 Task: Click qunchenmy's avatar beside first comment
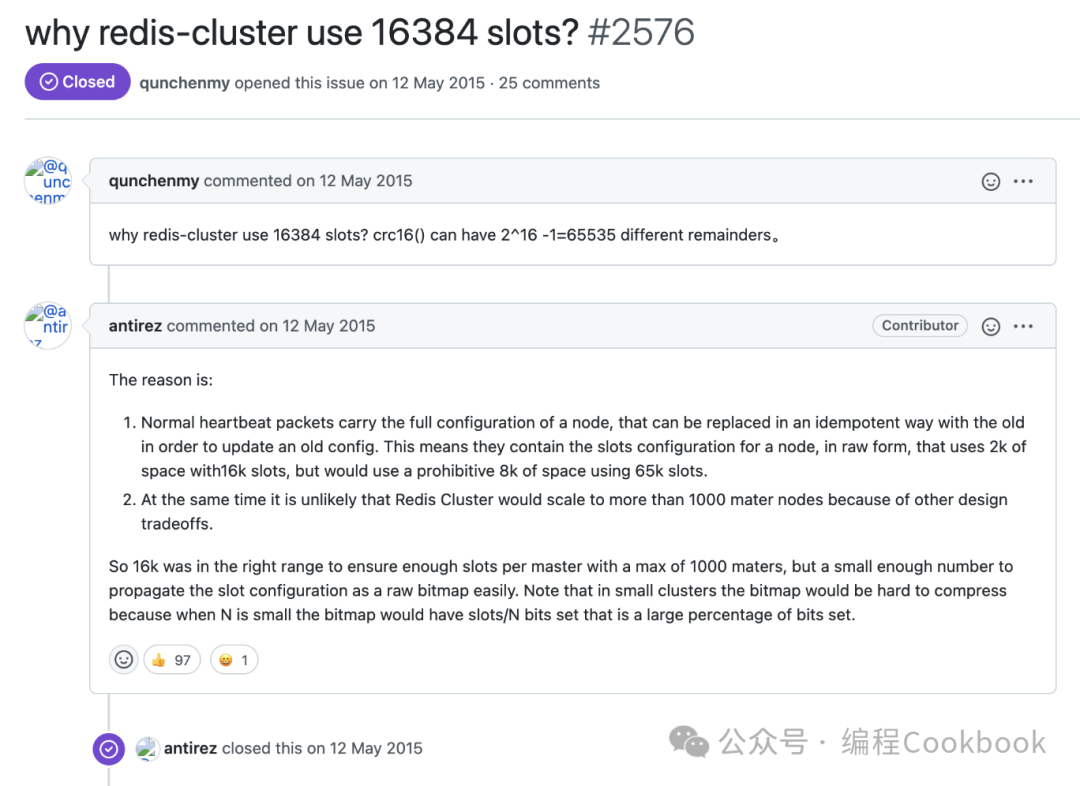pyautogui.click(x=47, y=182)
